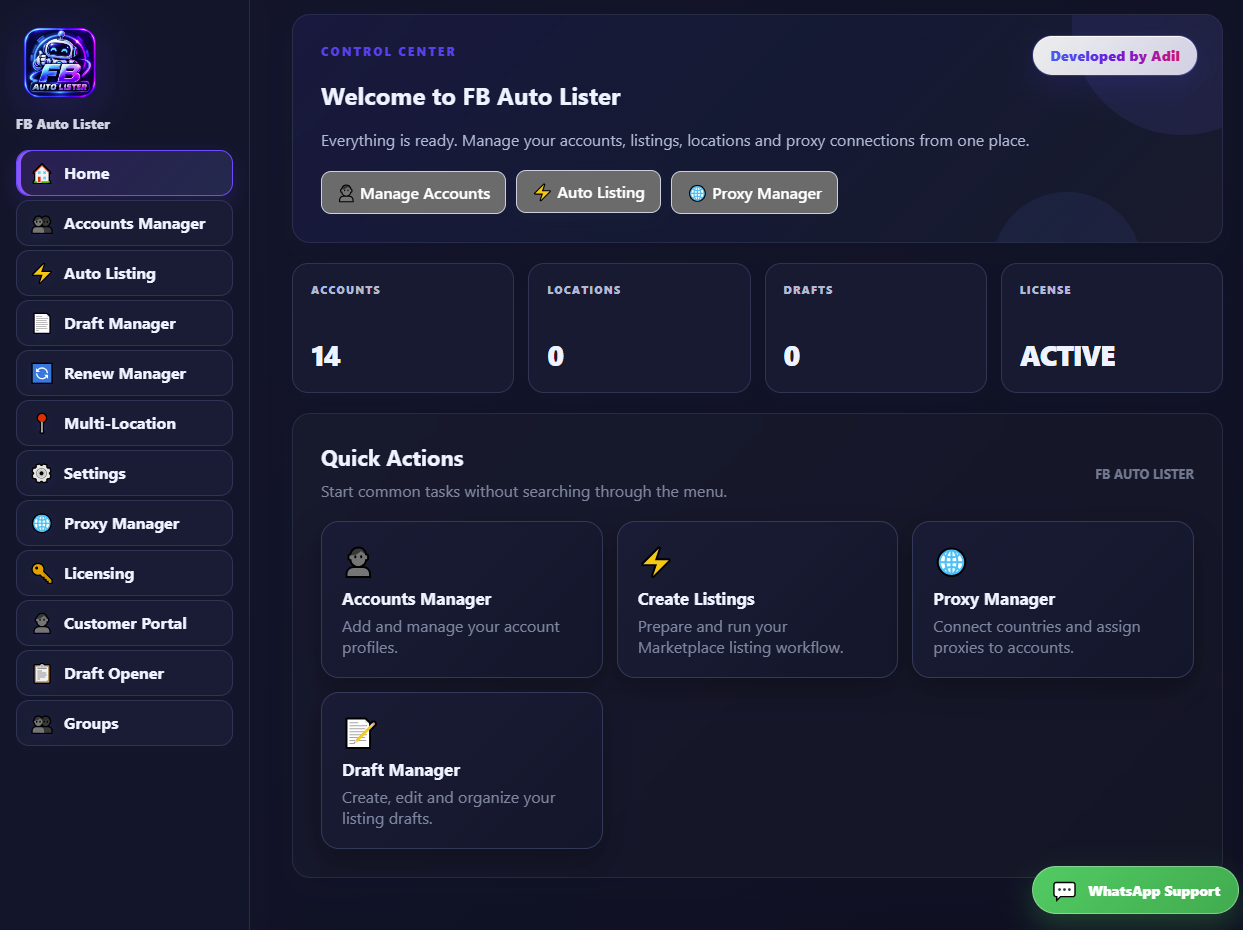
Task: Click the 'Quick Actions' heading
Action: click(392, 458)
